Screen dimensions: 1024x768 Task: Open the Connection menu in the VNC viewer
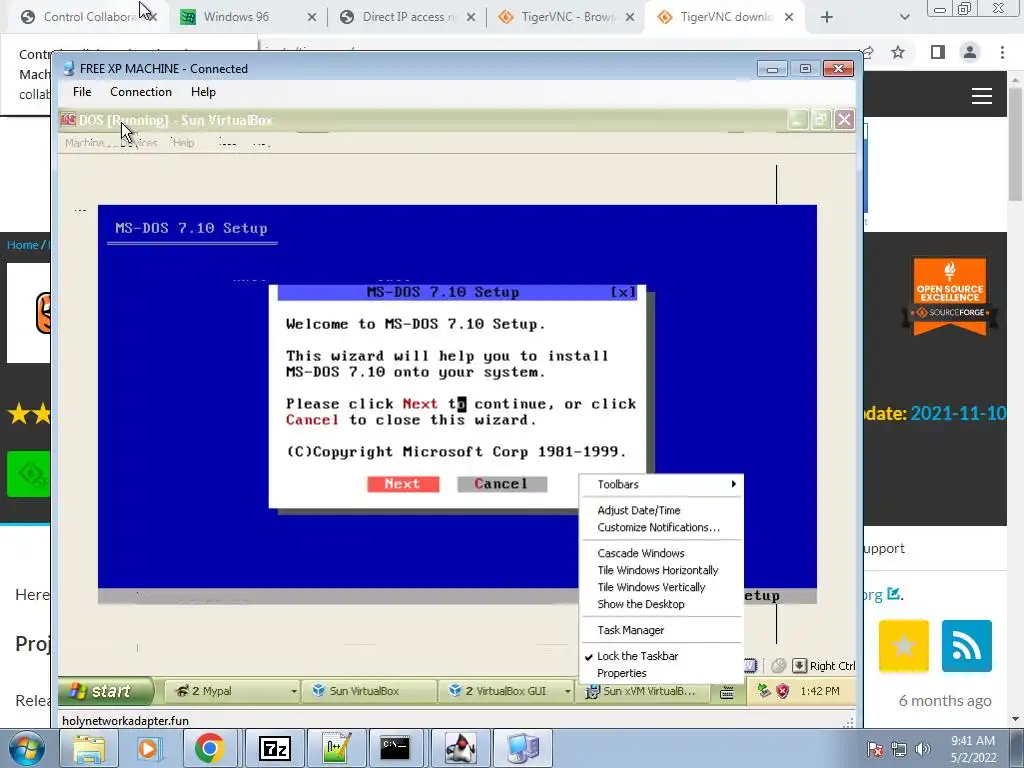pyautogui.click(x=140, y=91)
